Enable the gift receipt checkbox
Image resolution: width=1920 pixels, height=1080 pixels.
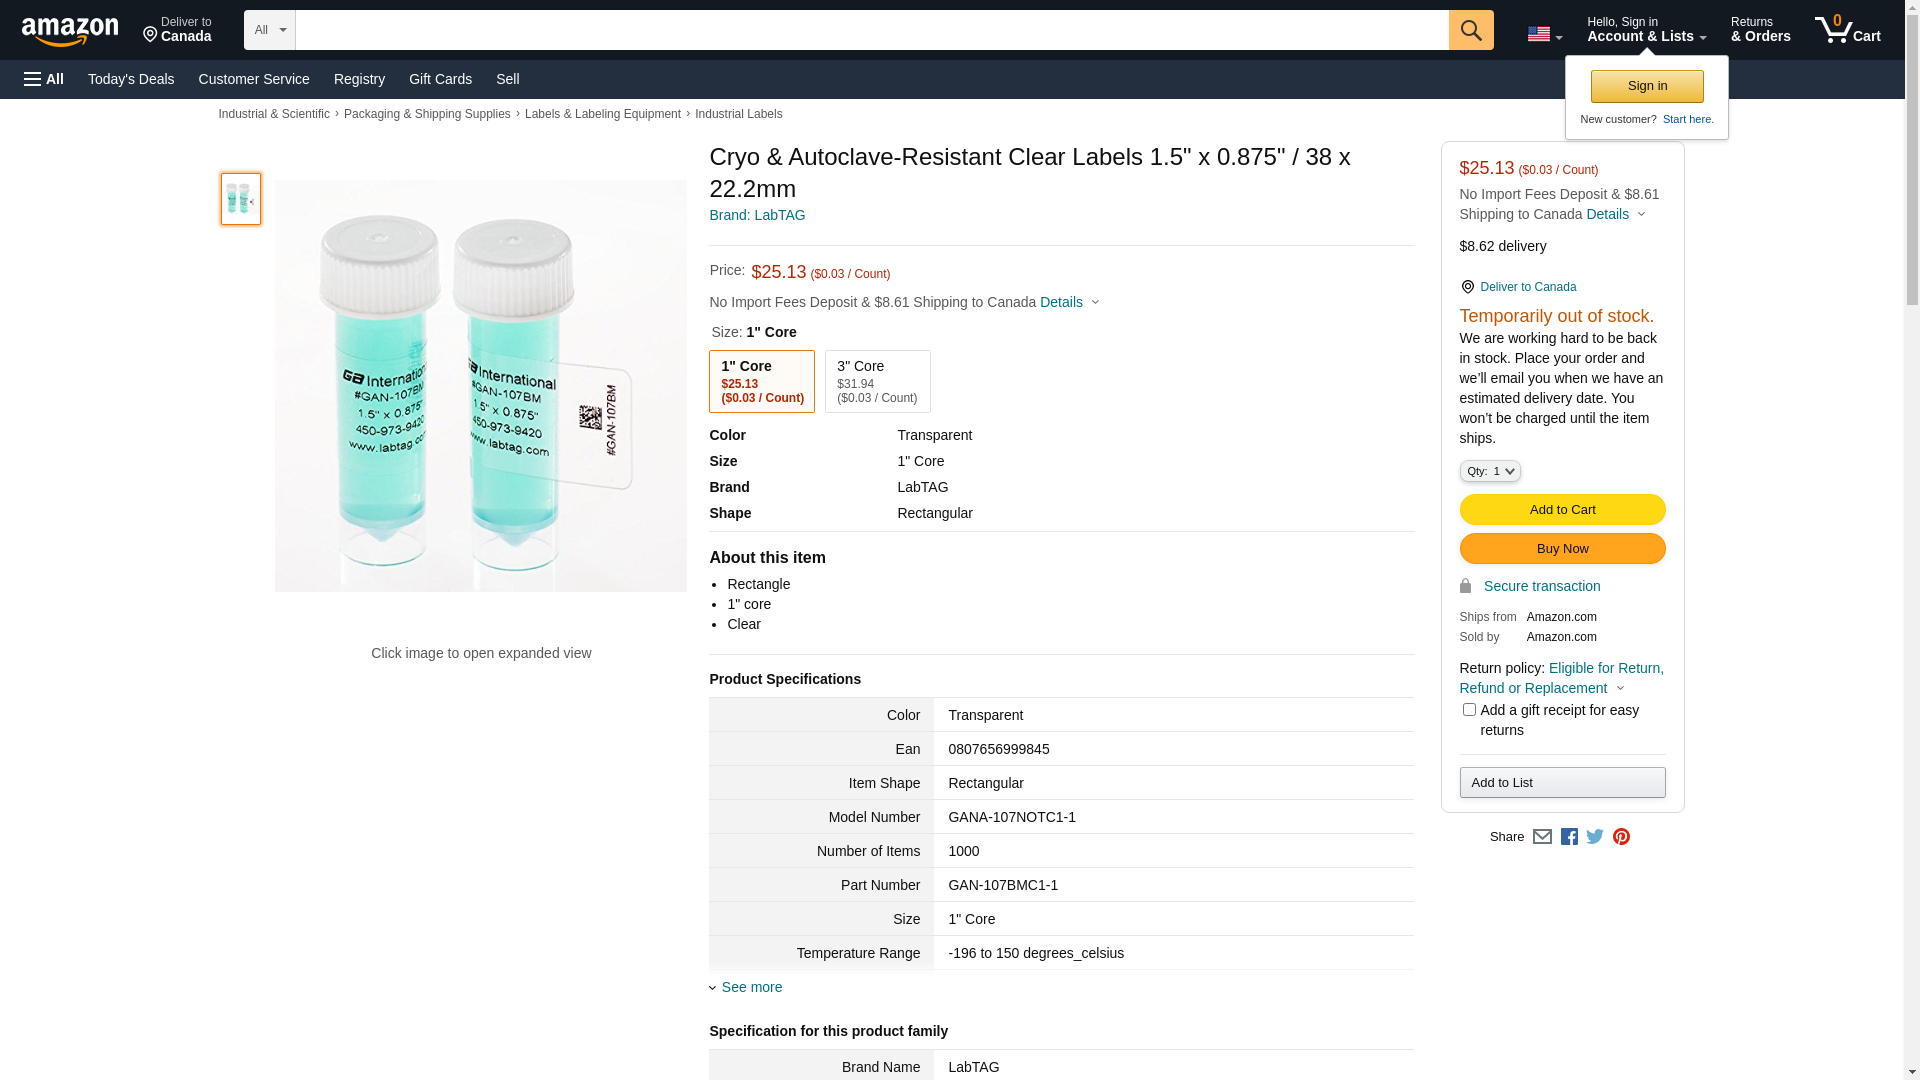coord(1469,710)
